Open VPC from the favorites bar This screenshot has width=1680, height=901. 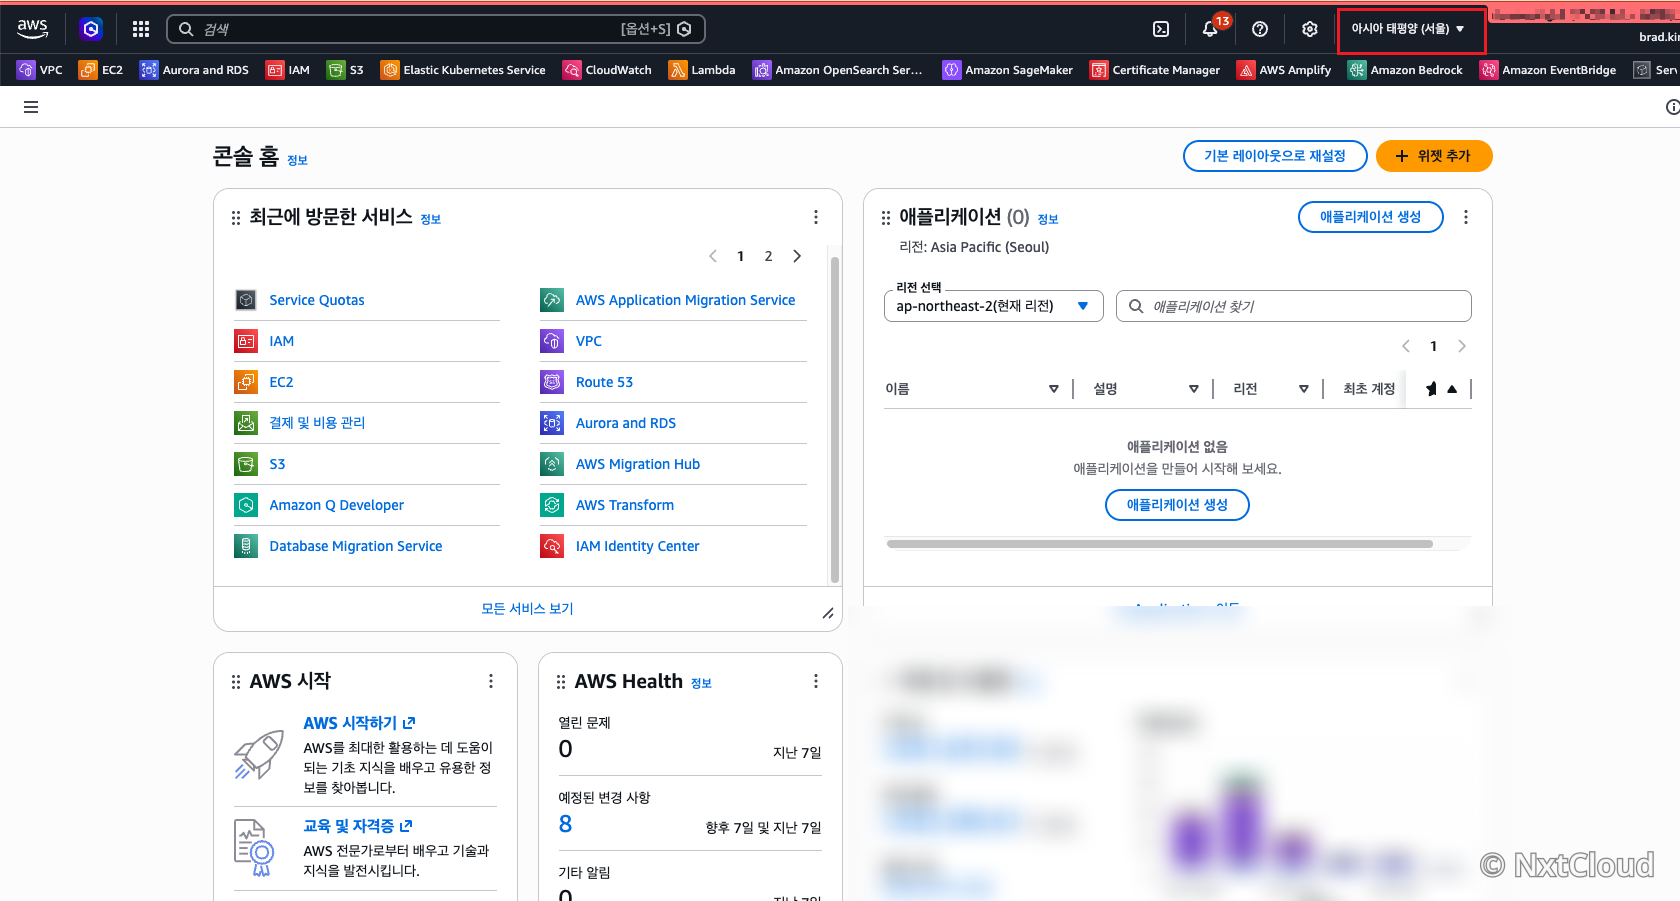coord(40,70)
